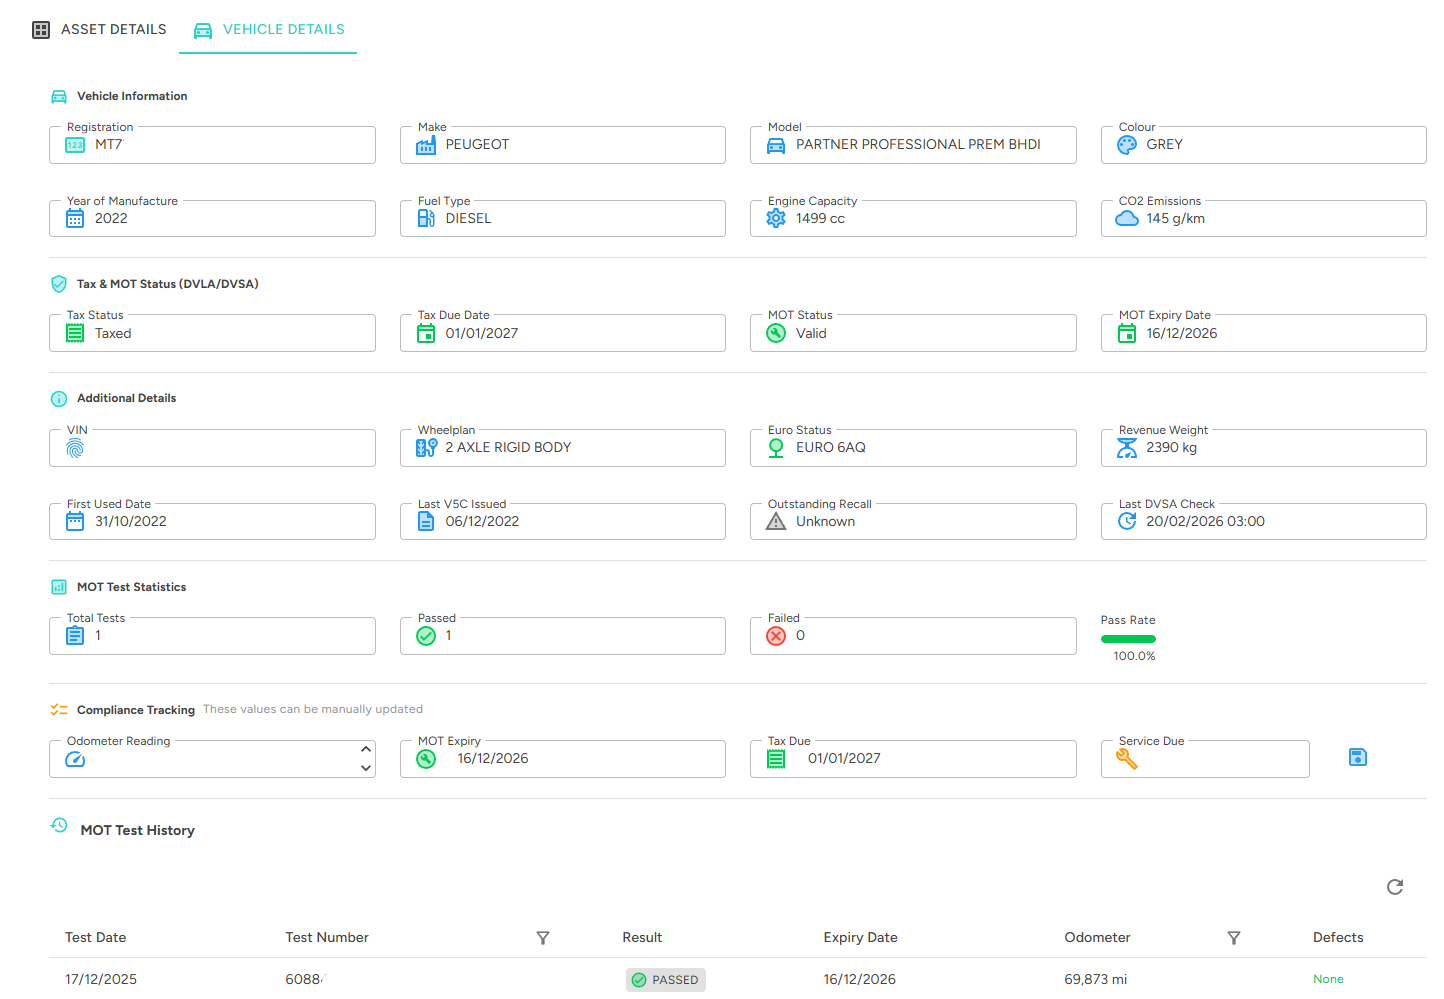Click the wrench icon in MOT Status
Image resolution: width=1444 pixels, height=999 pixels.
coord(776,333)
